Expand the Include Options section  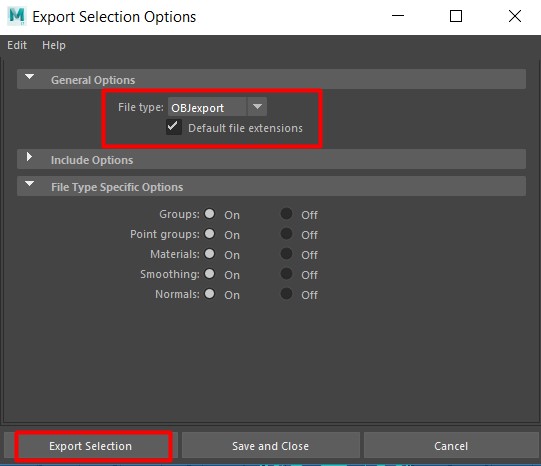30,157
